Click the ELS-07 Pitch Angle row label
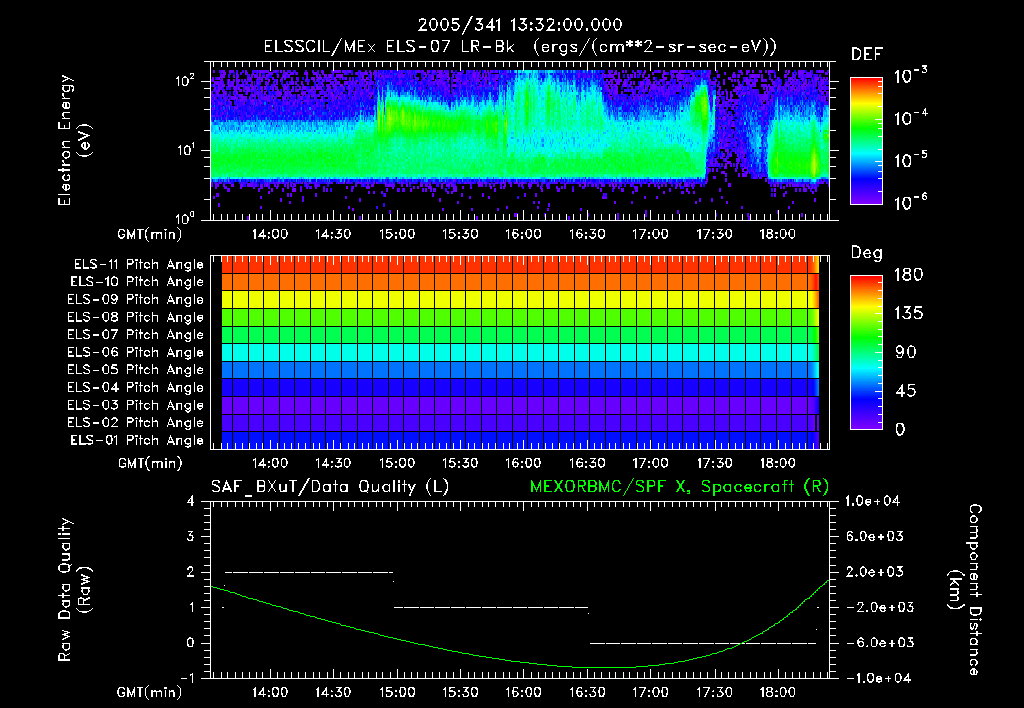This screenshot has width=1024, height=708. coord(135,334)
